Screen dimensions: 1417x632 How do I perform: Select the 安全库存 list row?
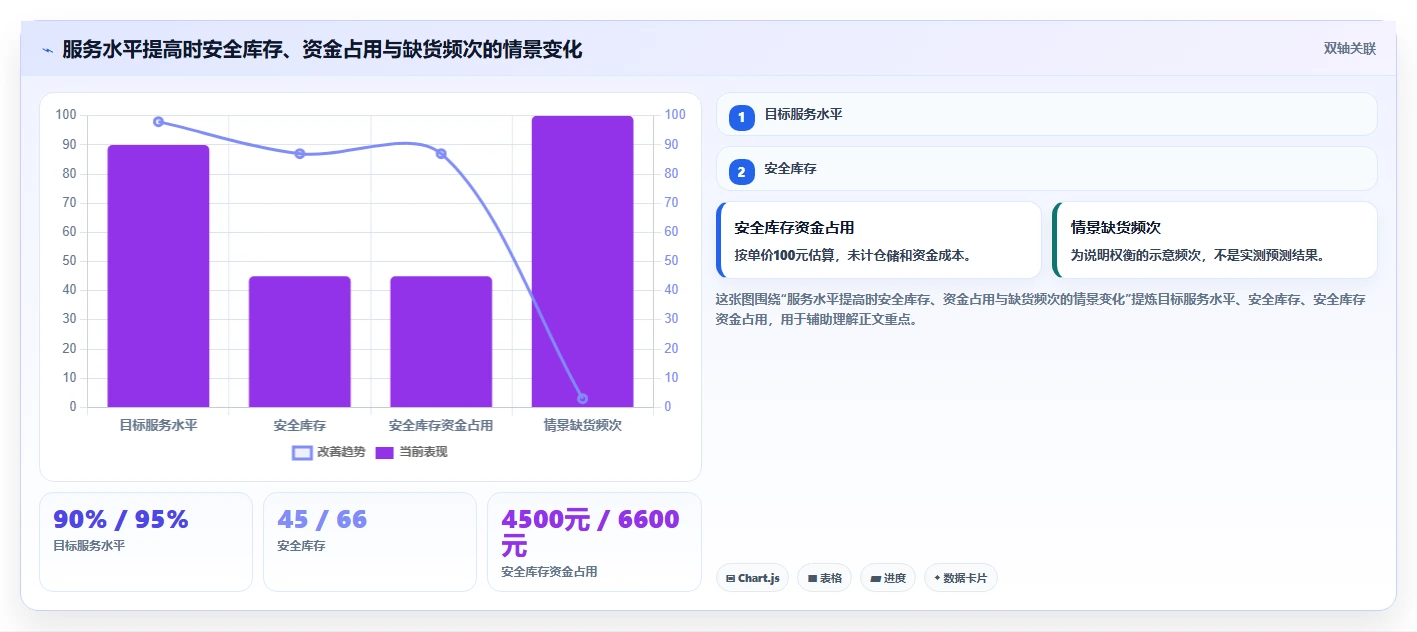click(1047, 169)
